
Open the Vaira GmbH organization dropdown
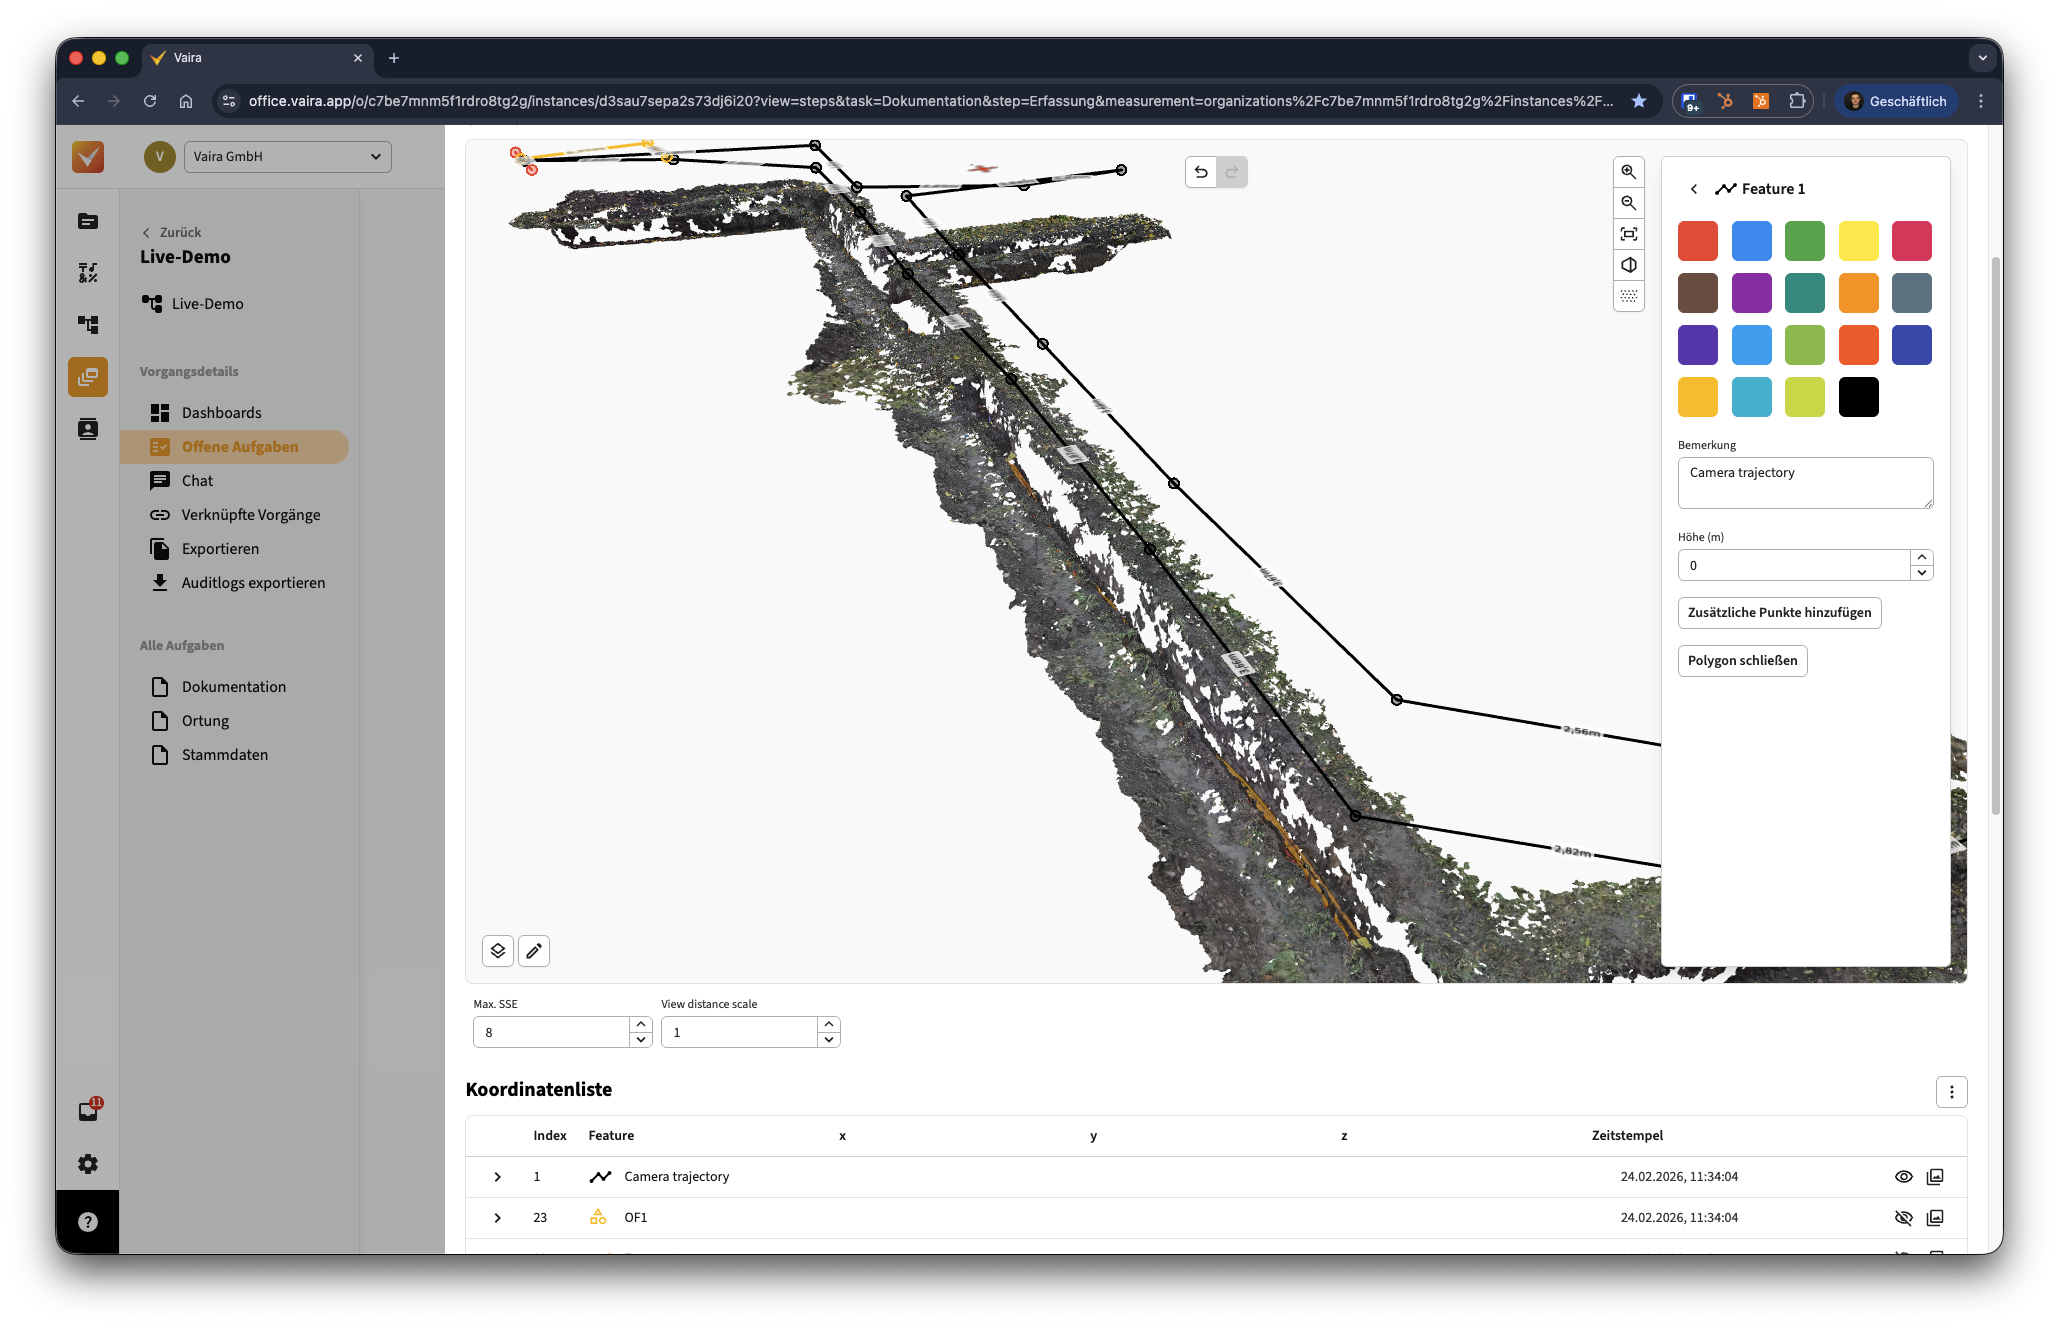pyautogui.click(x=287, y=157)
